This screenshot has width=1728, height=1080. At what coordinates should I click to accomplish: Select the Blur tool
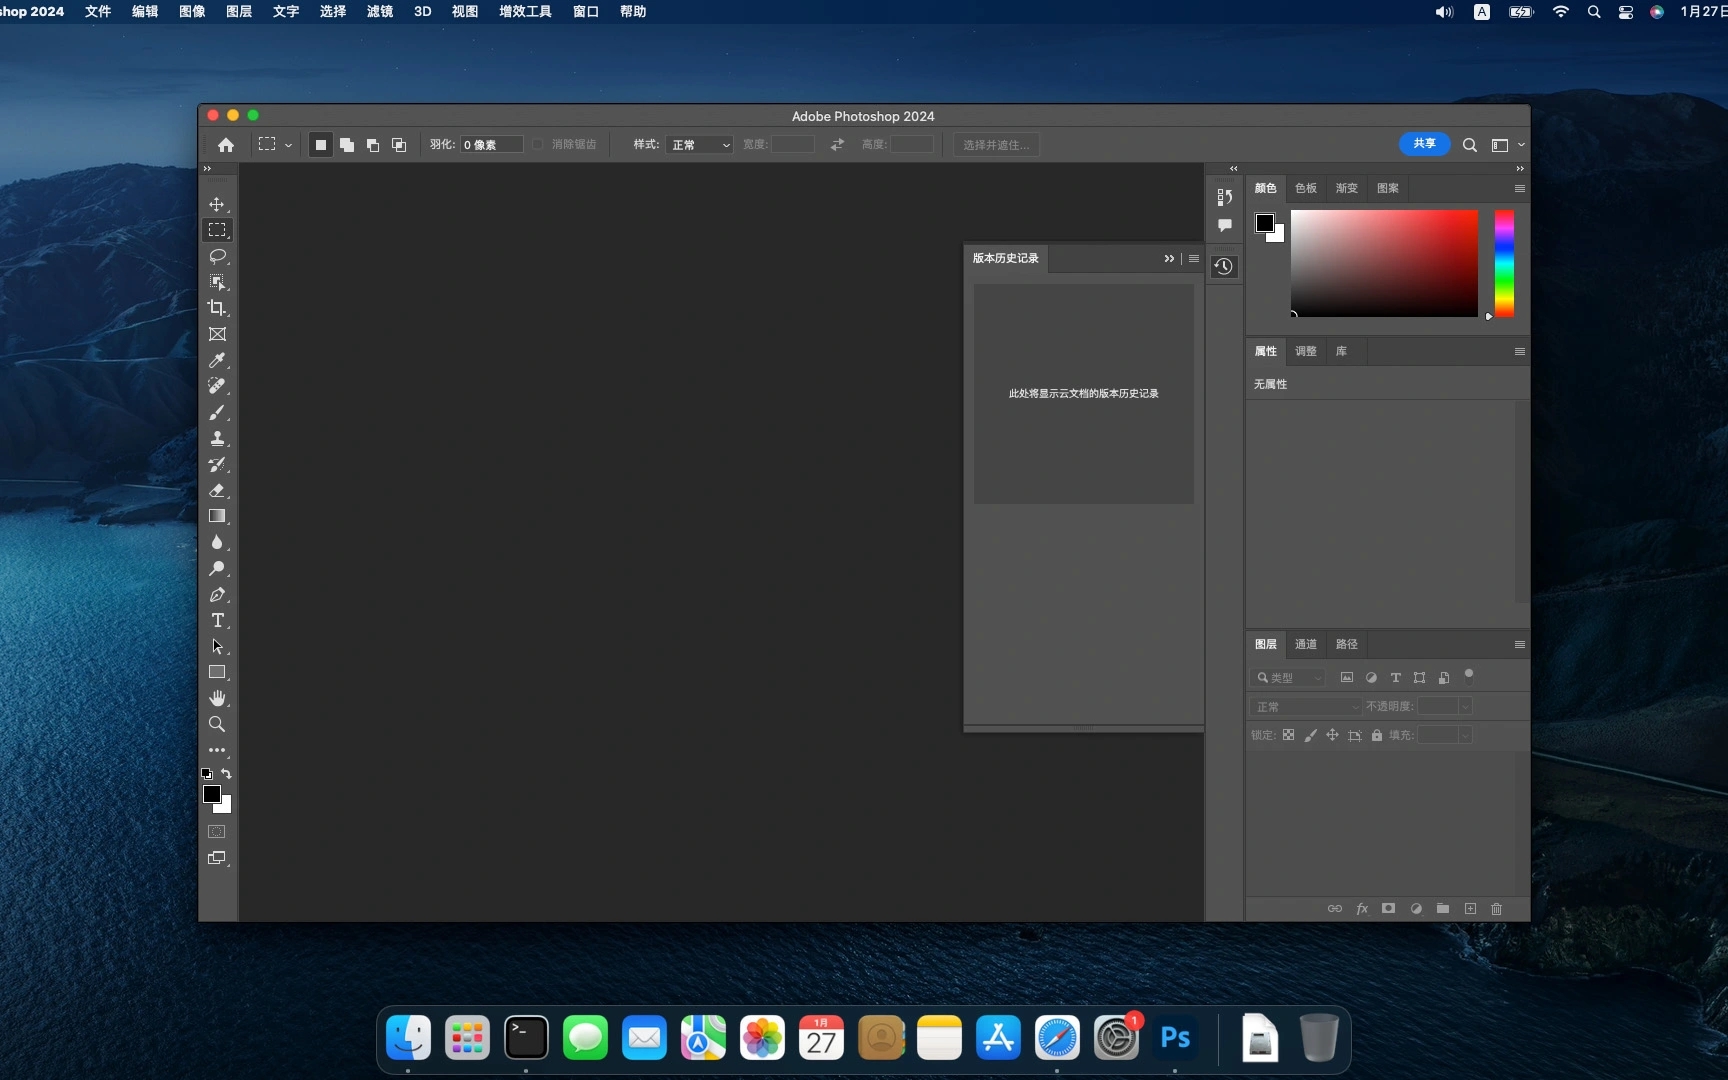click(x=217, y=542)
